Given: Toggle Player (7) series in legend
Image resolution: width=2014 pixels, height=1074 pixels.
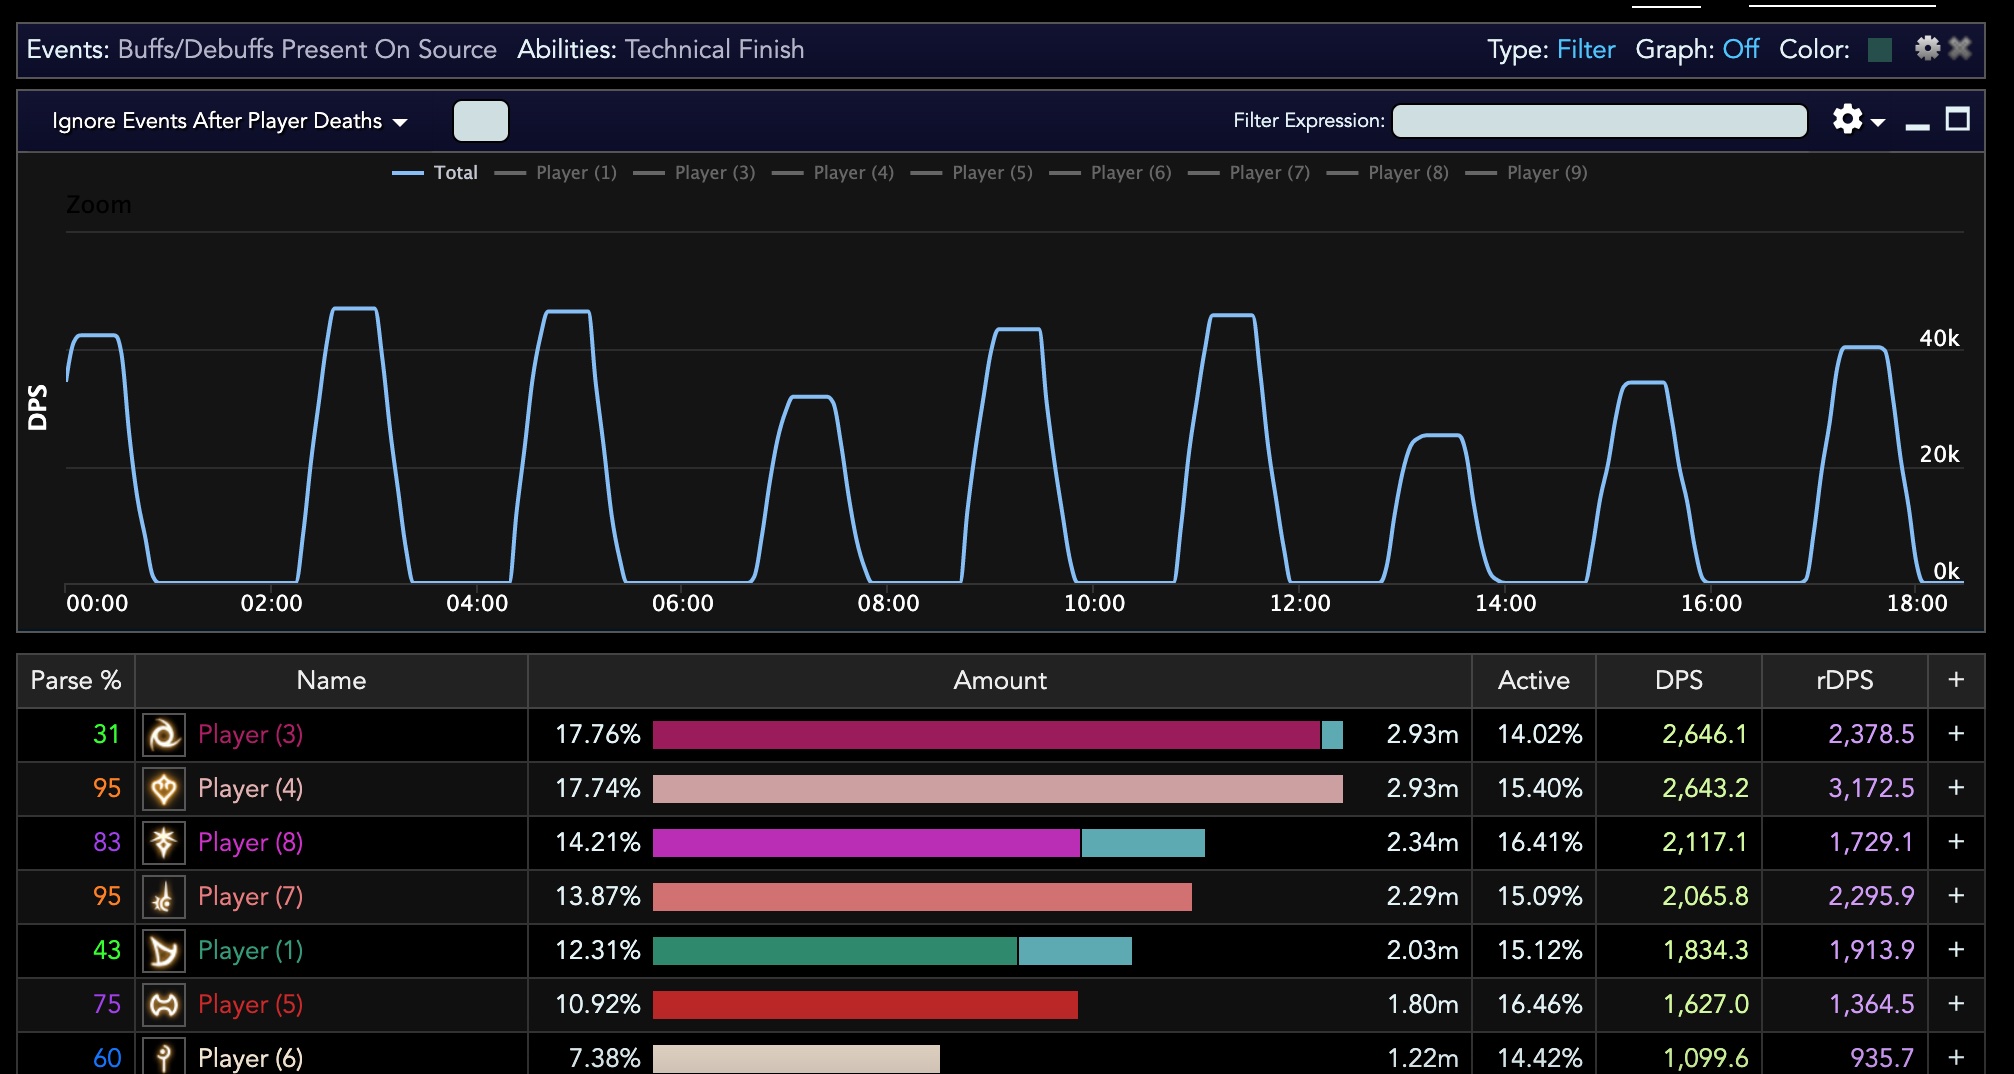Looking at the screenshot, I should pos(1250,172).
